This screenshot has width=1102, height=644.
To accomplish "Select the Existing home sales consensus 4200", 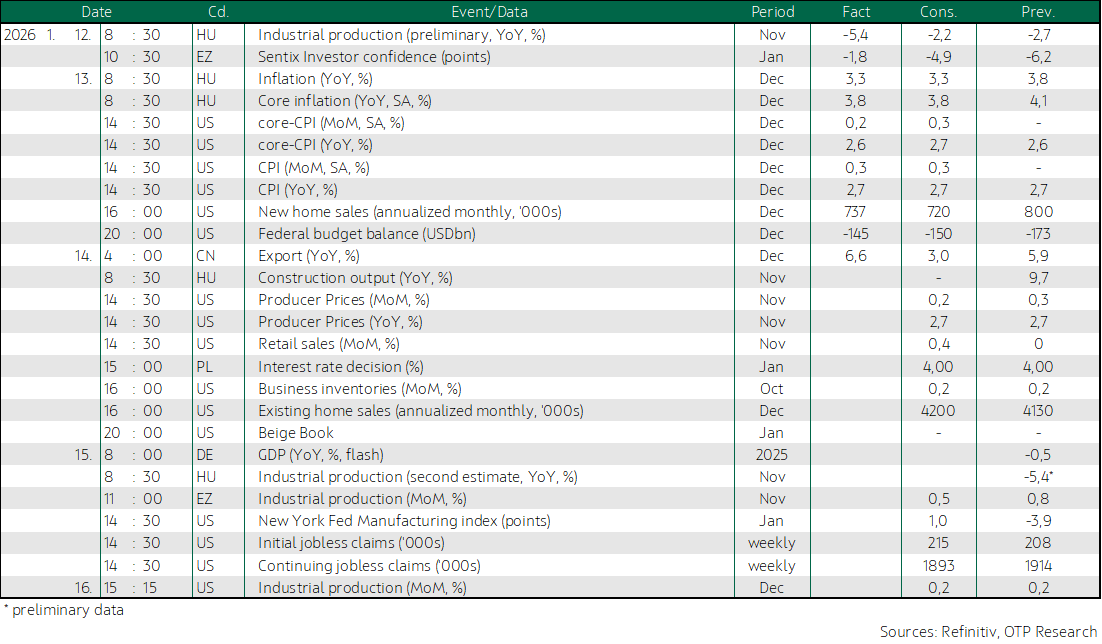I will [x=938, y=411].
